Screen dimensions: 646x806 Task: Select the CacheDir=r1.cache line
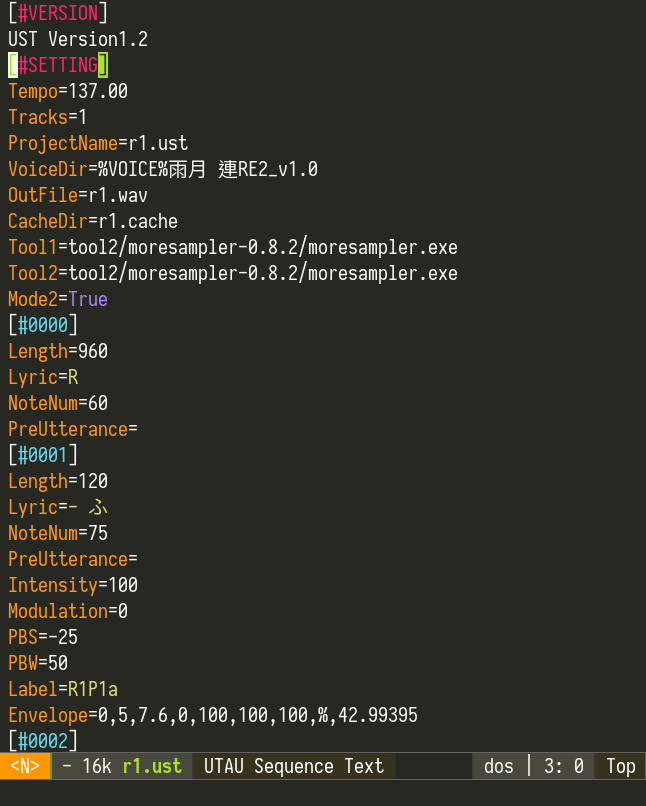click(93, 221)
